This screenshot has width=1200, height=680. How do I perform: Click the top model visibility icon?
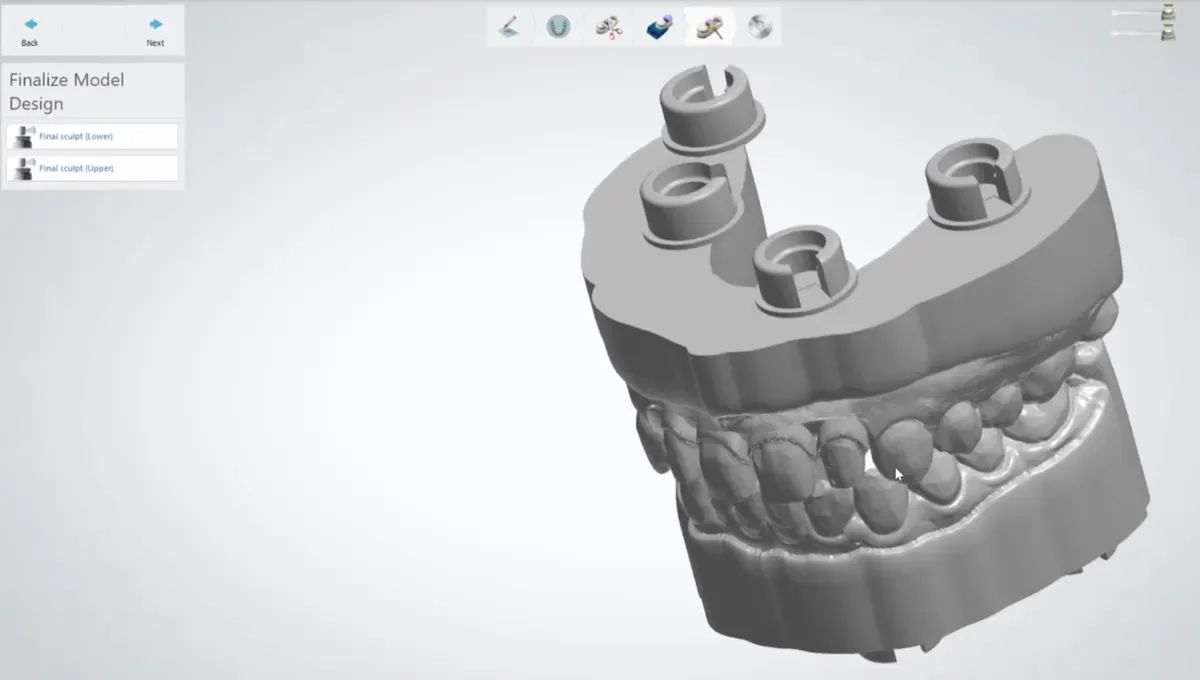pyautogui.click(x=1168, y=13)
